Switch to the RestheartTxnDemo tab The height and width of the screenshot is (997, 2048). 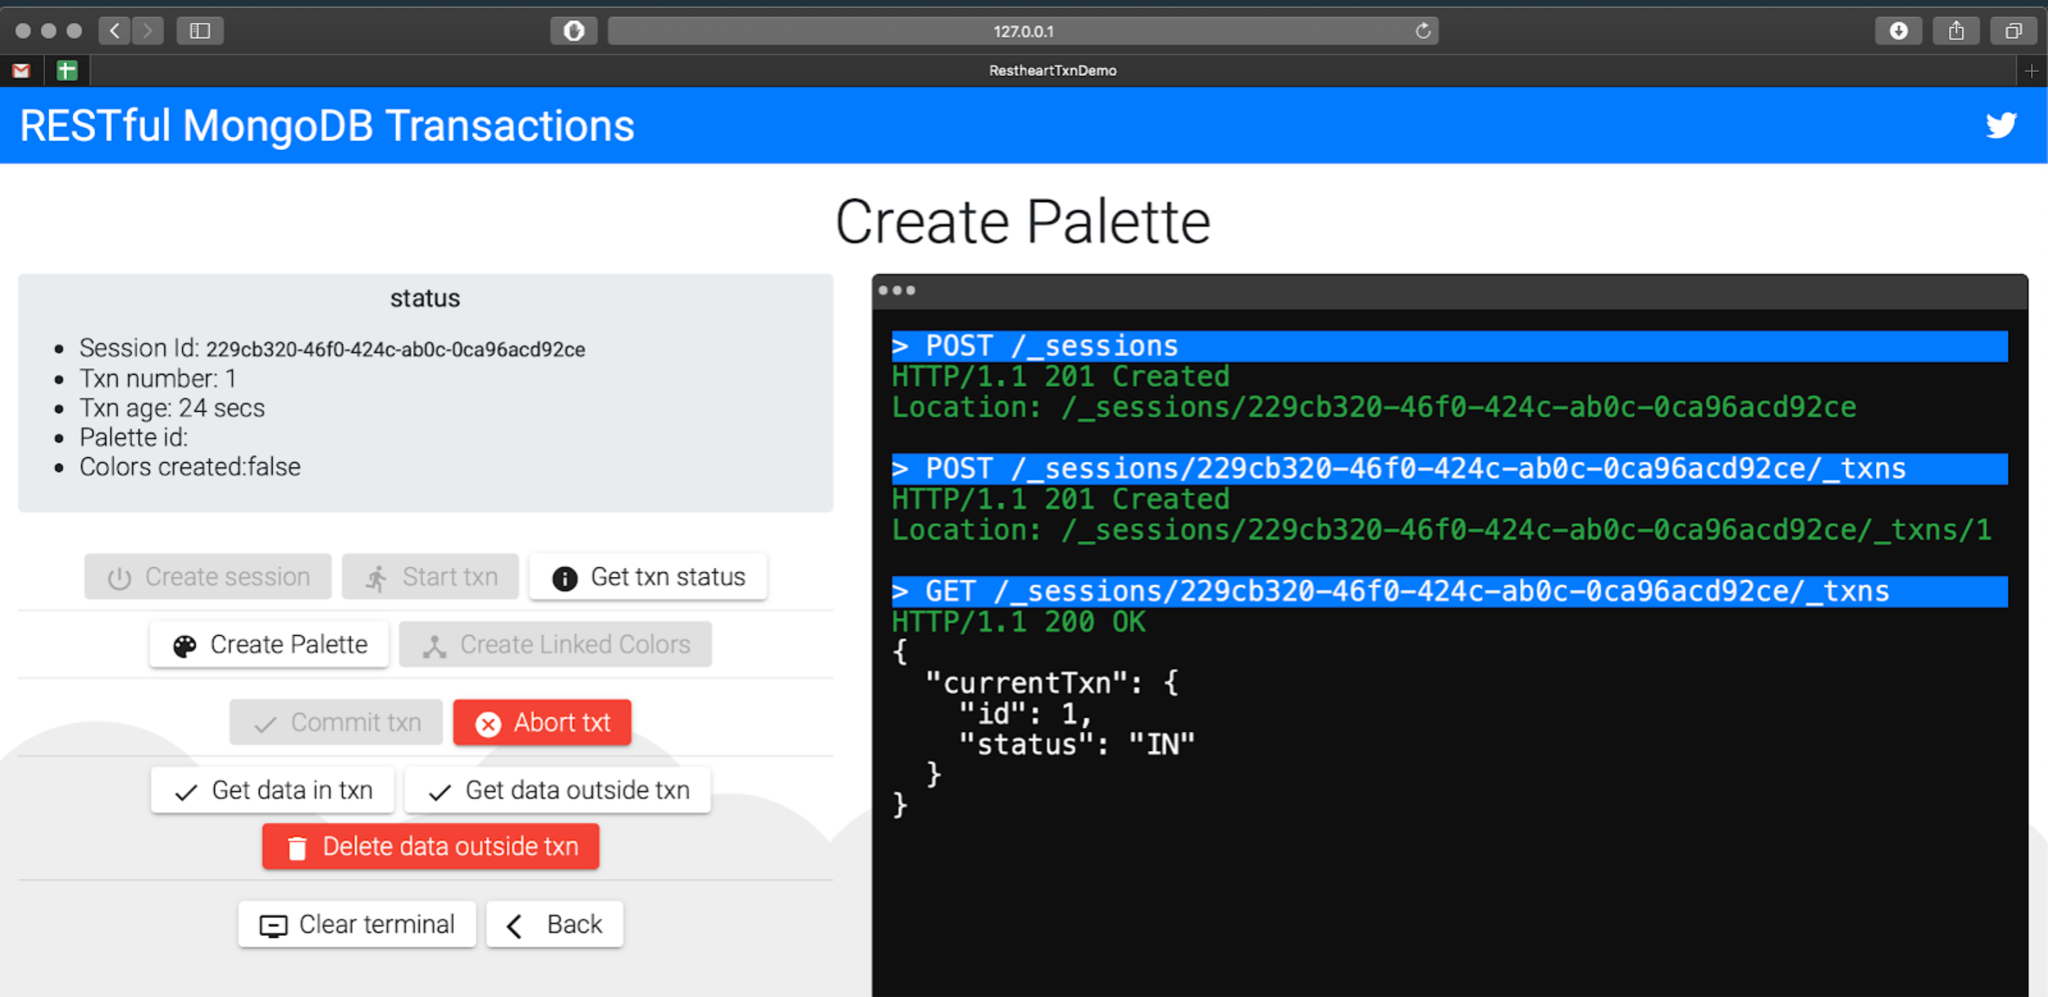click(1052, 70)
